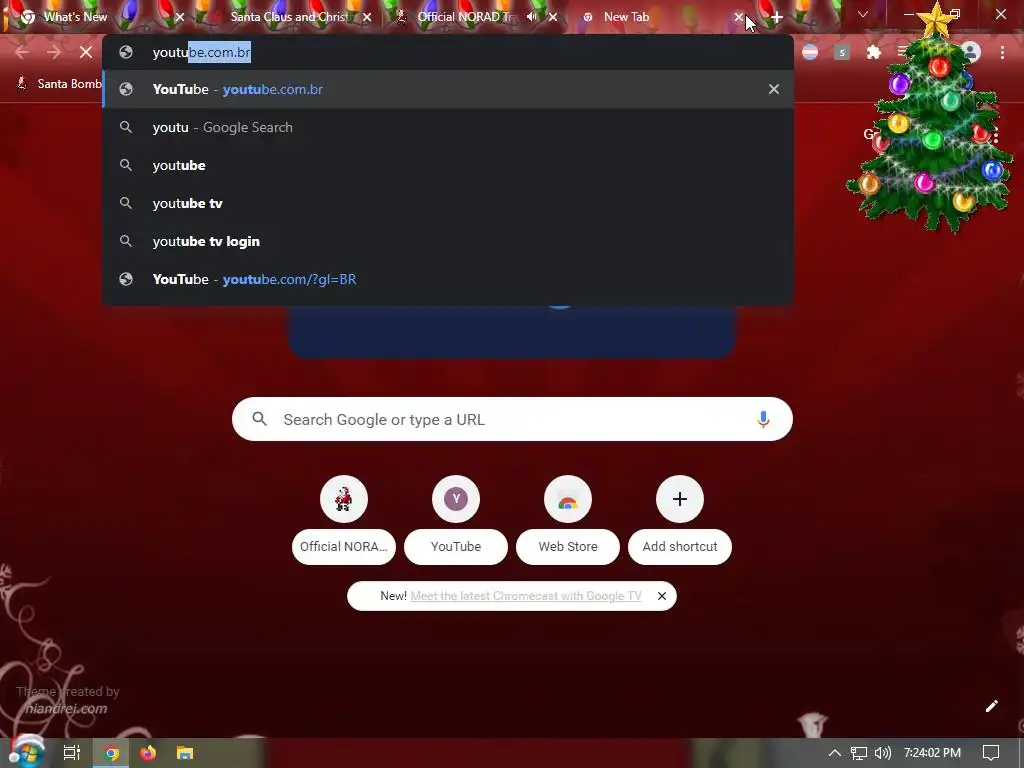Go back using the toolbar arrow

pyautogui.click(x=22, y=52)
